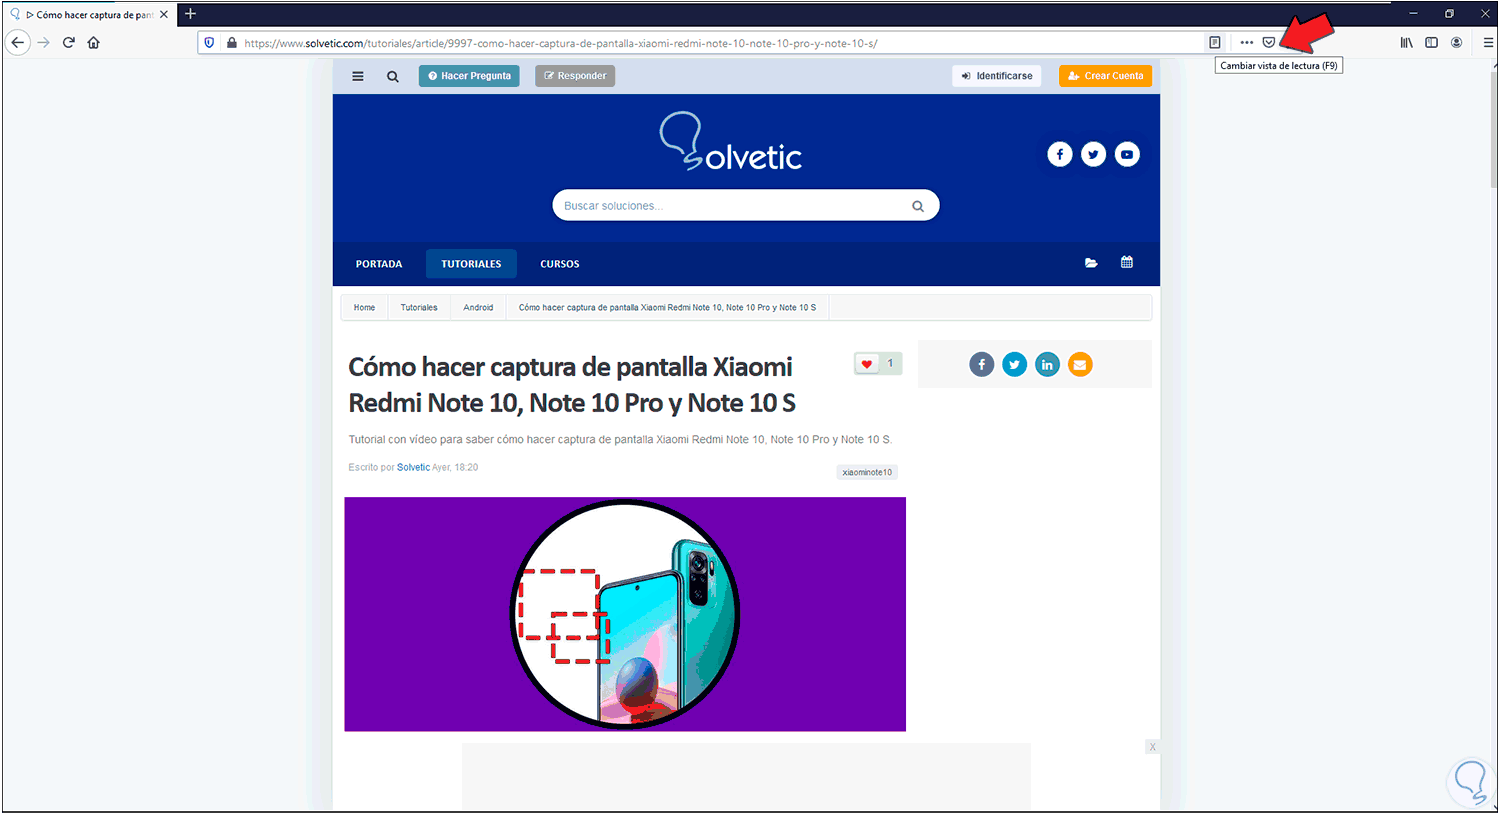
Task: Toggle reader view icon in address bar
Action: 1215,43
